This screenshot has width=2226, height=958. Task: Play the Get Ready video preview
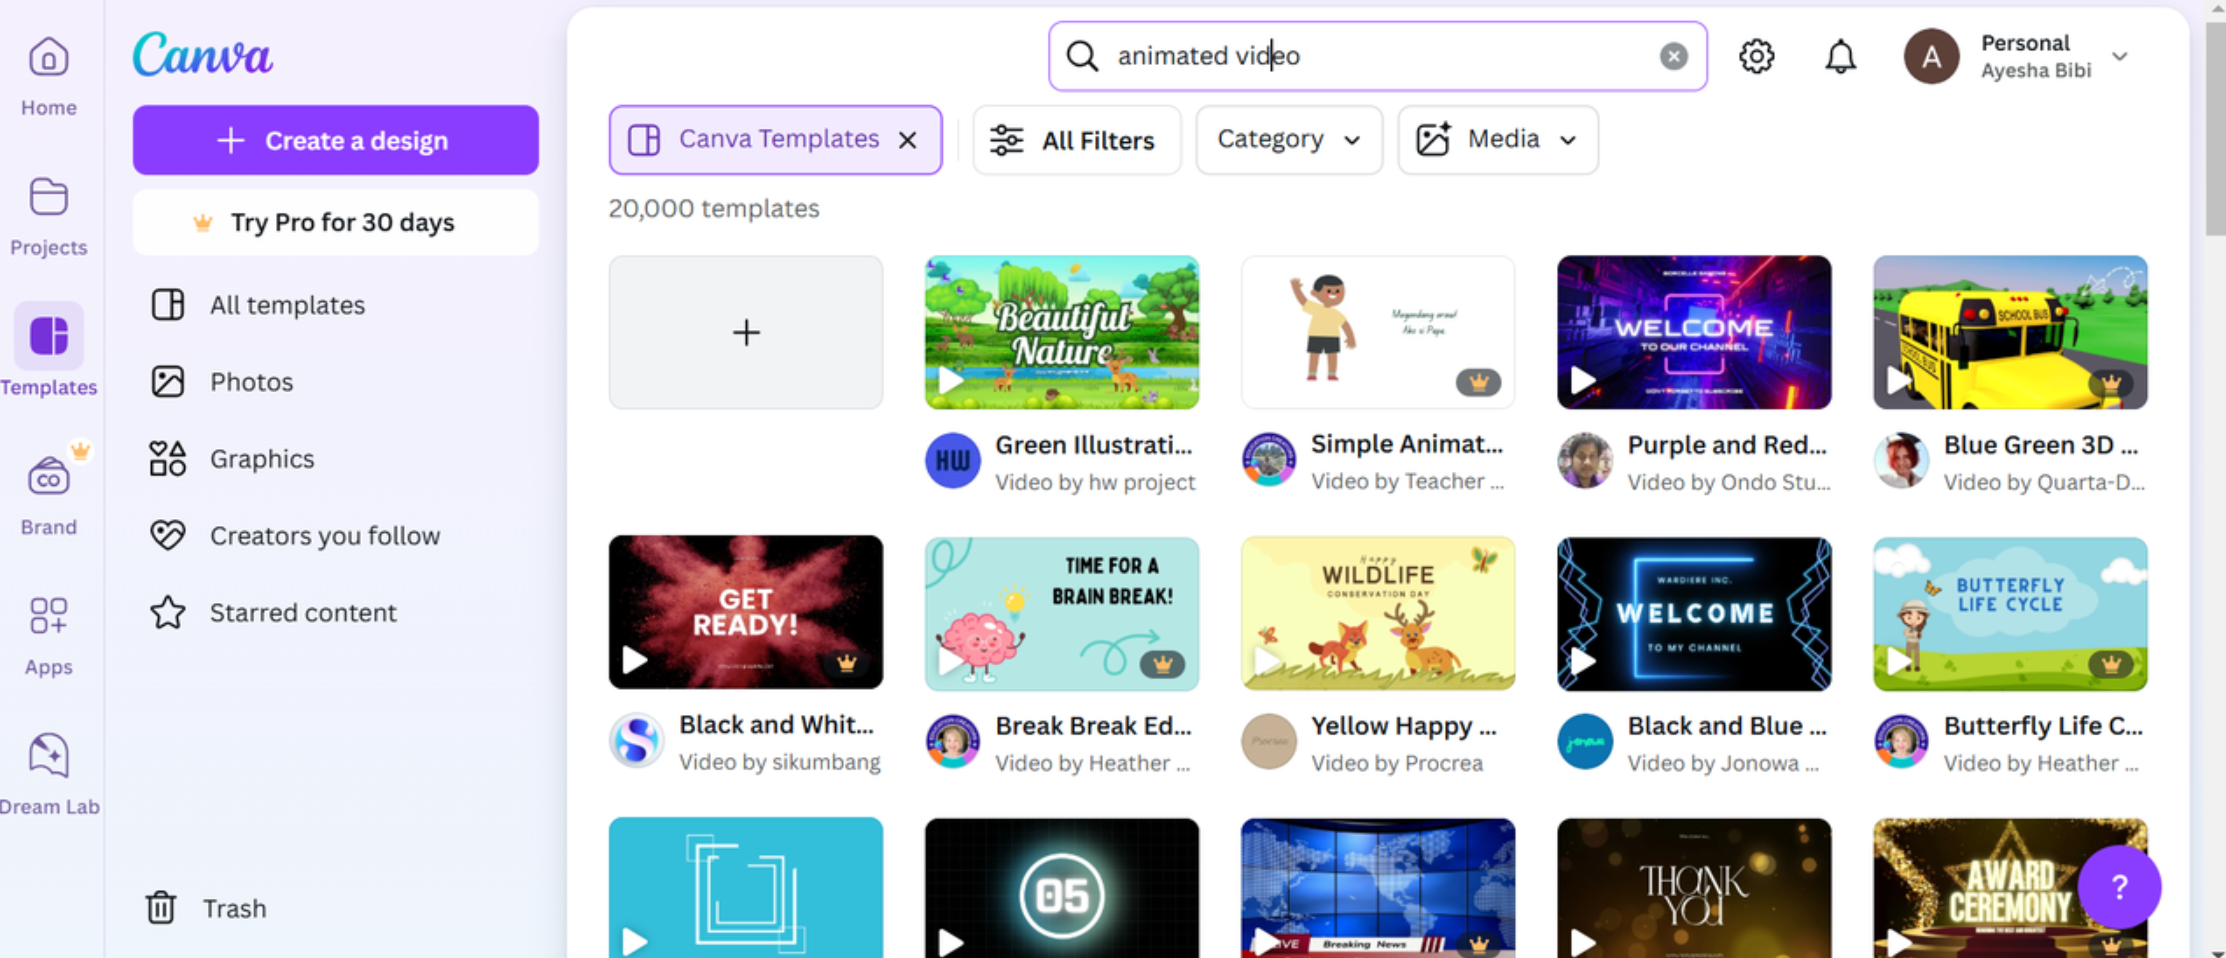(x=635, y=661)
